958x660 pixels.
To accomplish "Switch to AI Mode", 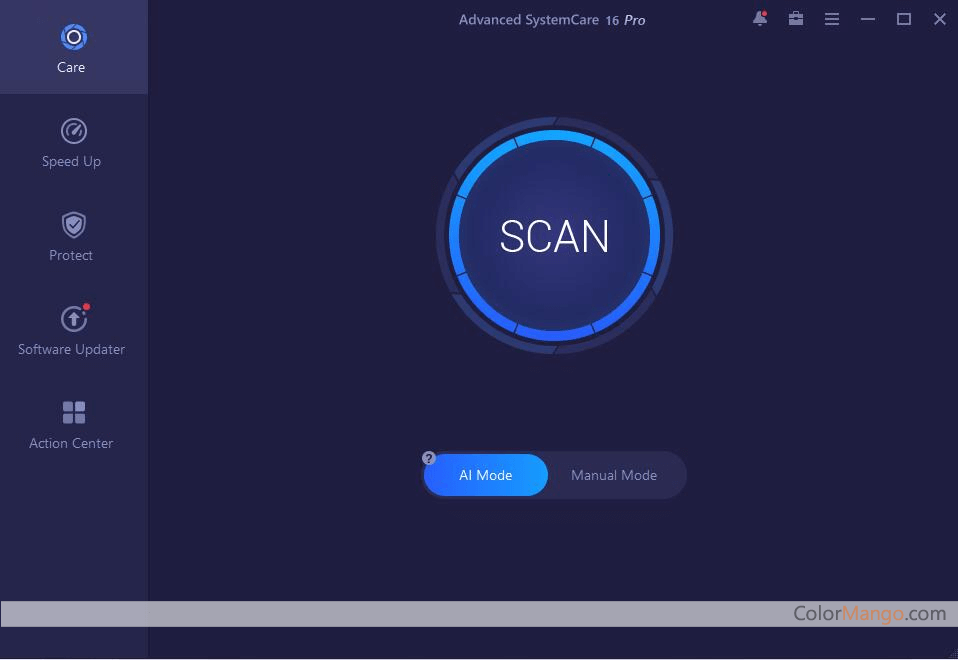I will point(486,475).
